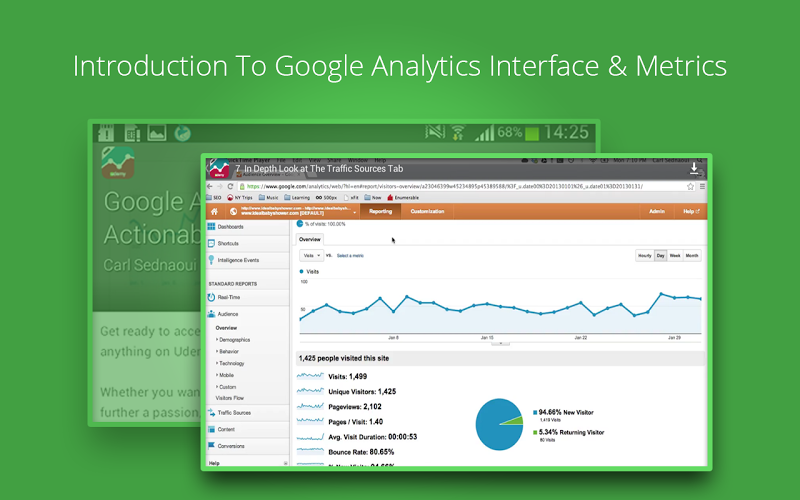Click the battery icon in phone status bar

click(x=532, y=134)
